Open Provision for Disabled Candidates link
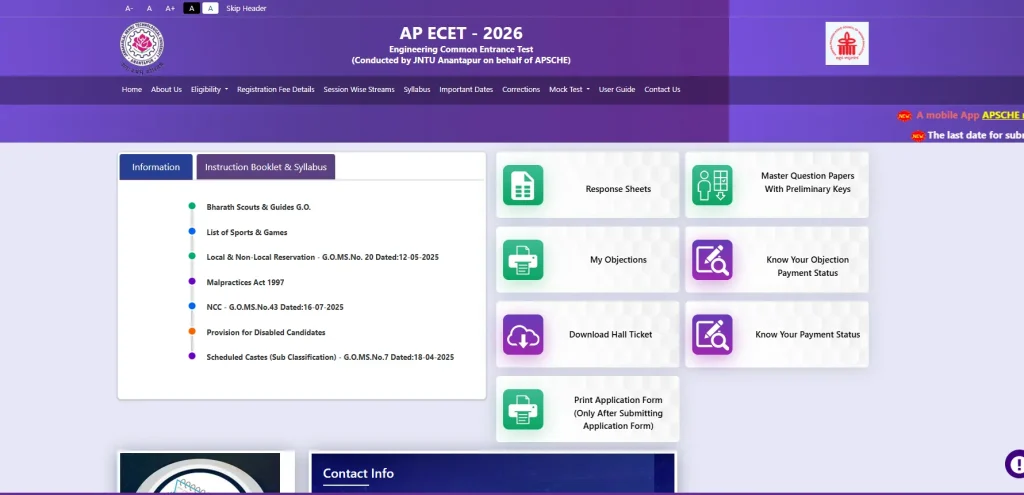1024x495 pixels. [266, 332]
